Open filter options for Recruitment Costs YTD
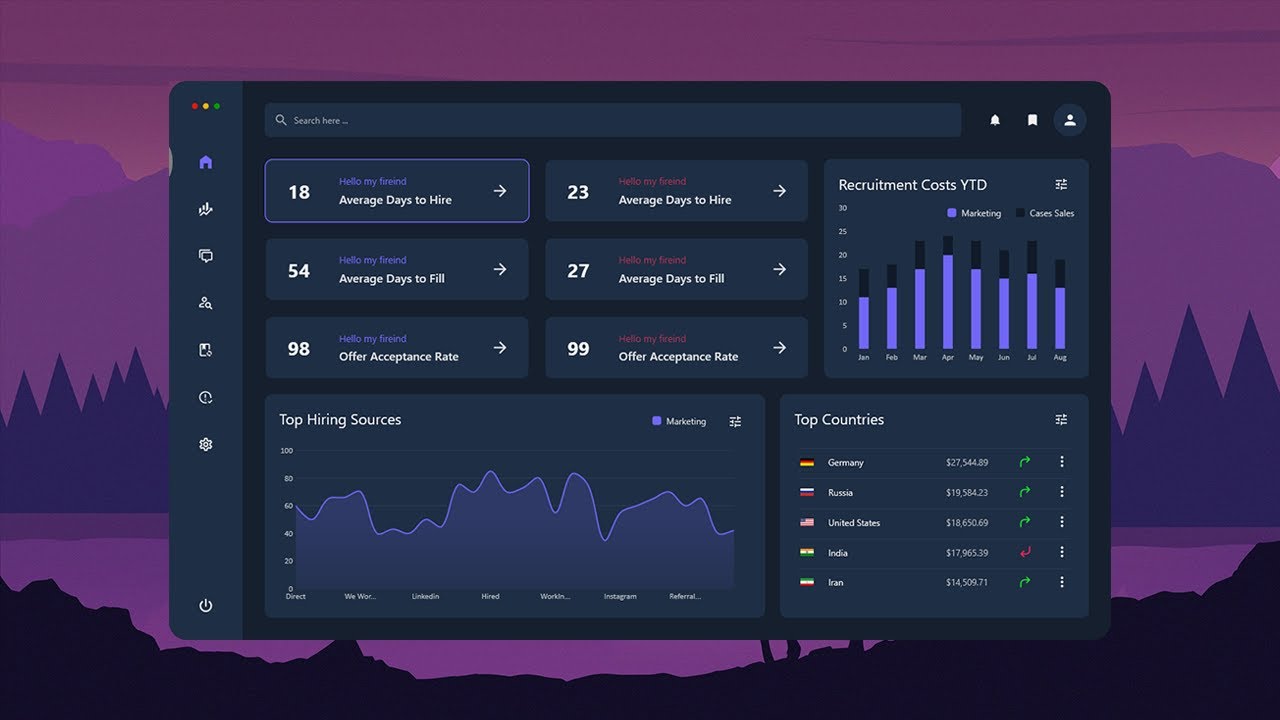 tap(1061, 184)
